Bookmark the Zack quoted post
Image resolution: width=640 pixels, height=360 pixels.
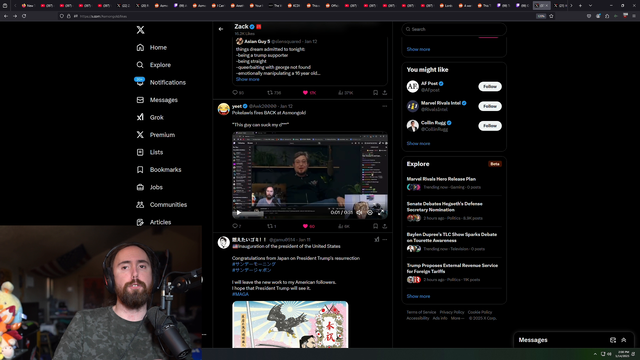coord(376,93)
